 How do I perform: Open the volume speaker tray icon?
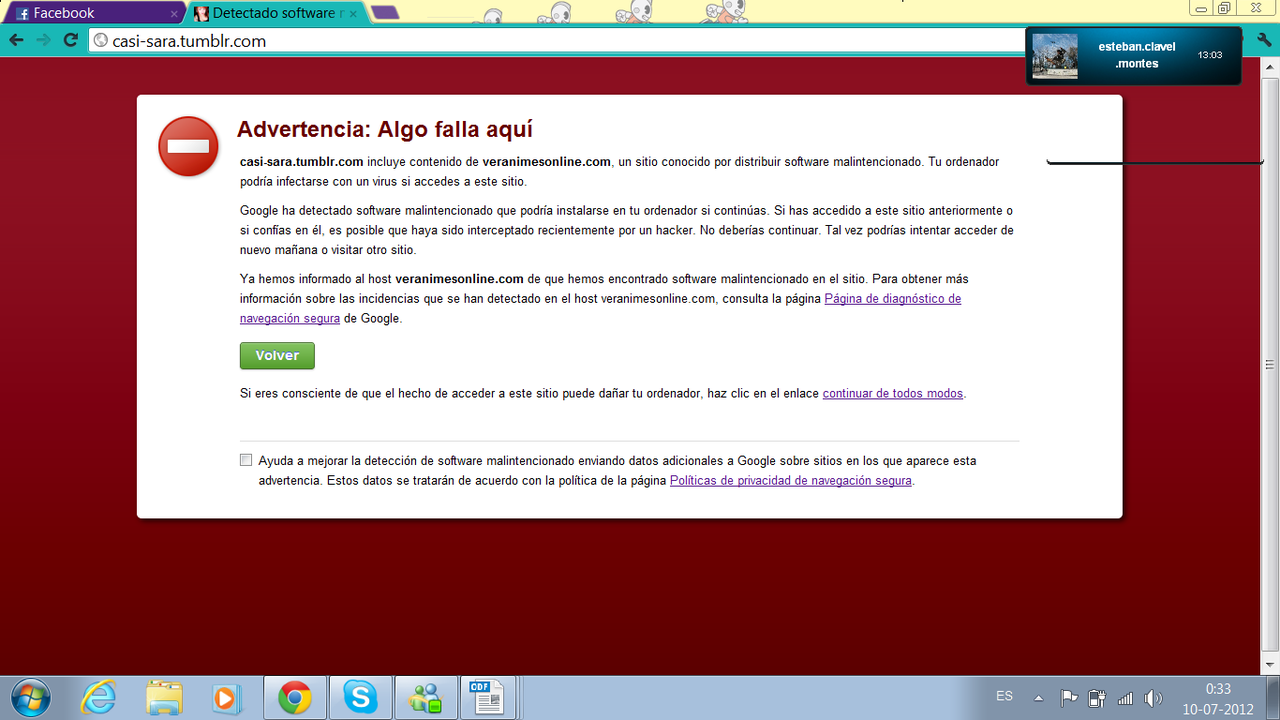coord(1153,698)
